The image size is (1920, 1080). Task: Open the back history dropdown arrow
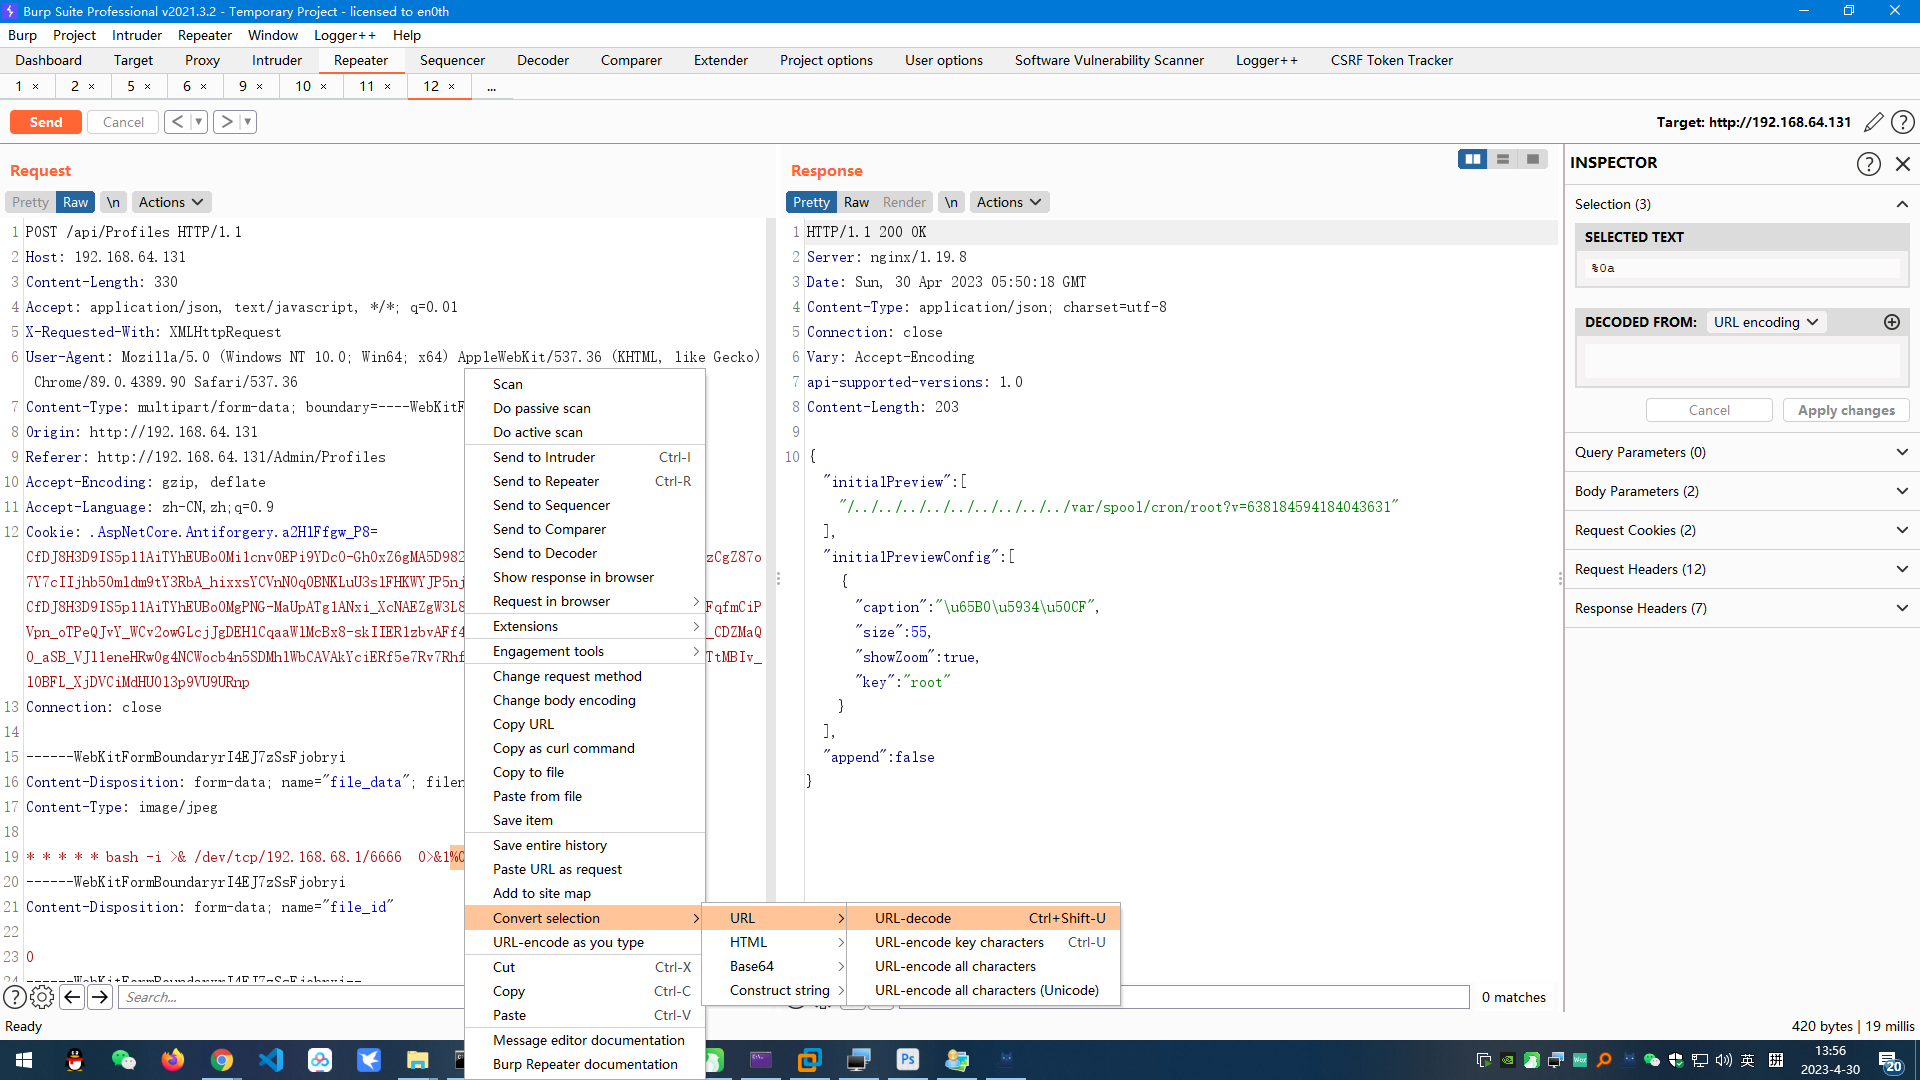tap(199, 122)
